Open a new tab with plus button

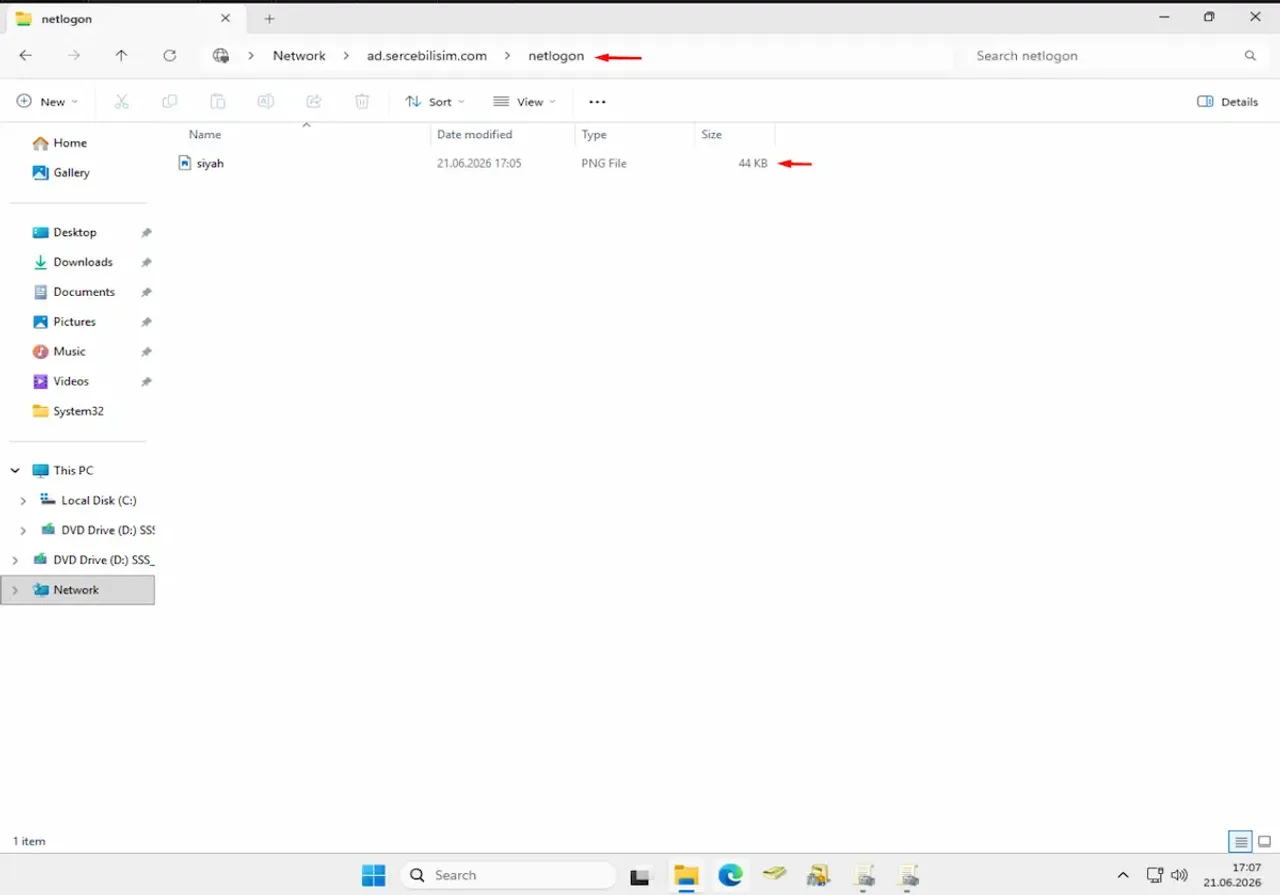point(269,19)
